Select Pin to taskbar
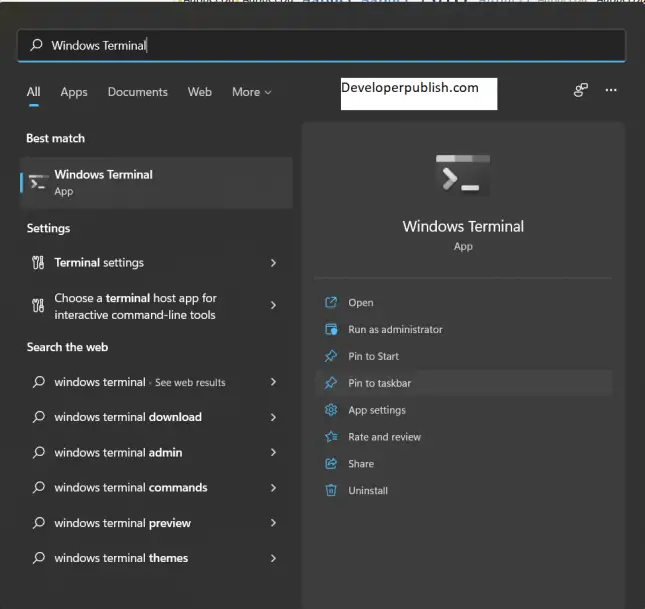Image resolution: width=645 pixels, height=609 pixels. click(380, 383)
